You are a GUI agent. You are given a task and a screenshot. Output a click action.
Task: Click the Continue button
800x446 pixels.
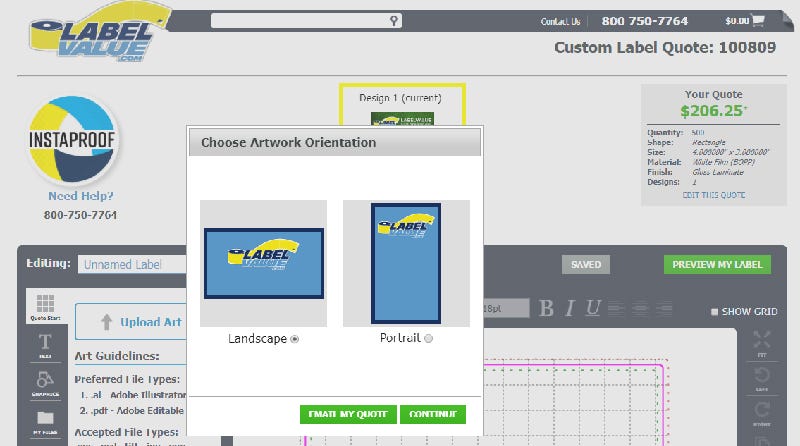click(433, 414)
